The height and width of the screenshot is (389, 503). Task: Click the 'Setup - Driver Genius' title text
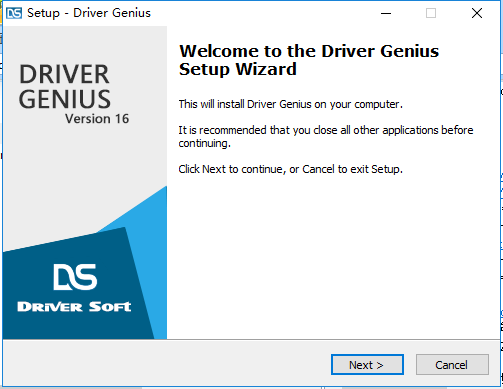(x=89, y=13)
